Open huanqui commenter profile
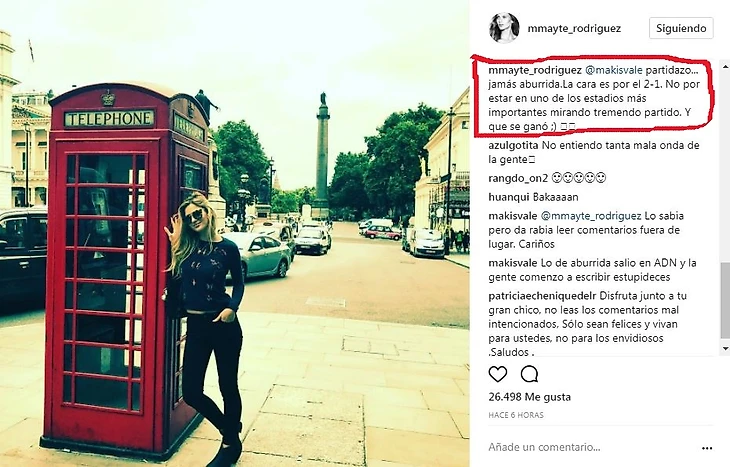This screenshot has height=467, width=730. point(508,197)
